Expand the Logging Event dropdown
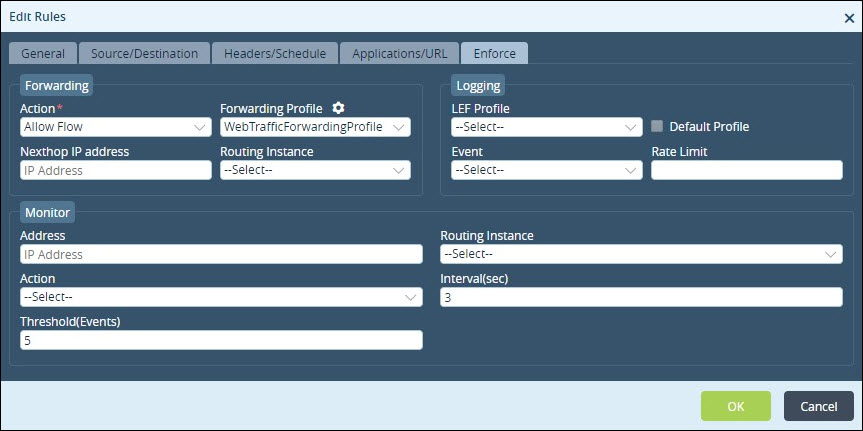Image resolution: width=863 pixels, height=431 pixels. click(x=547, y=170)
